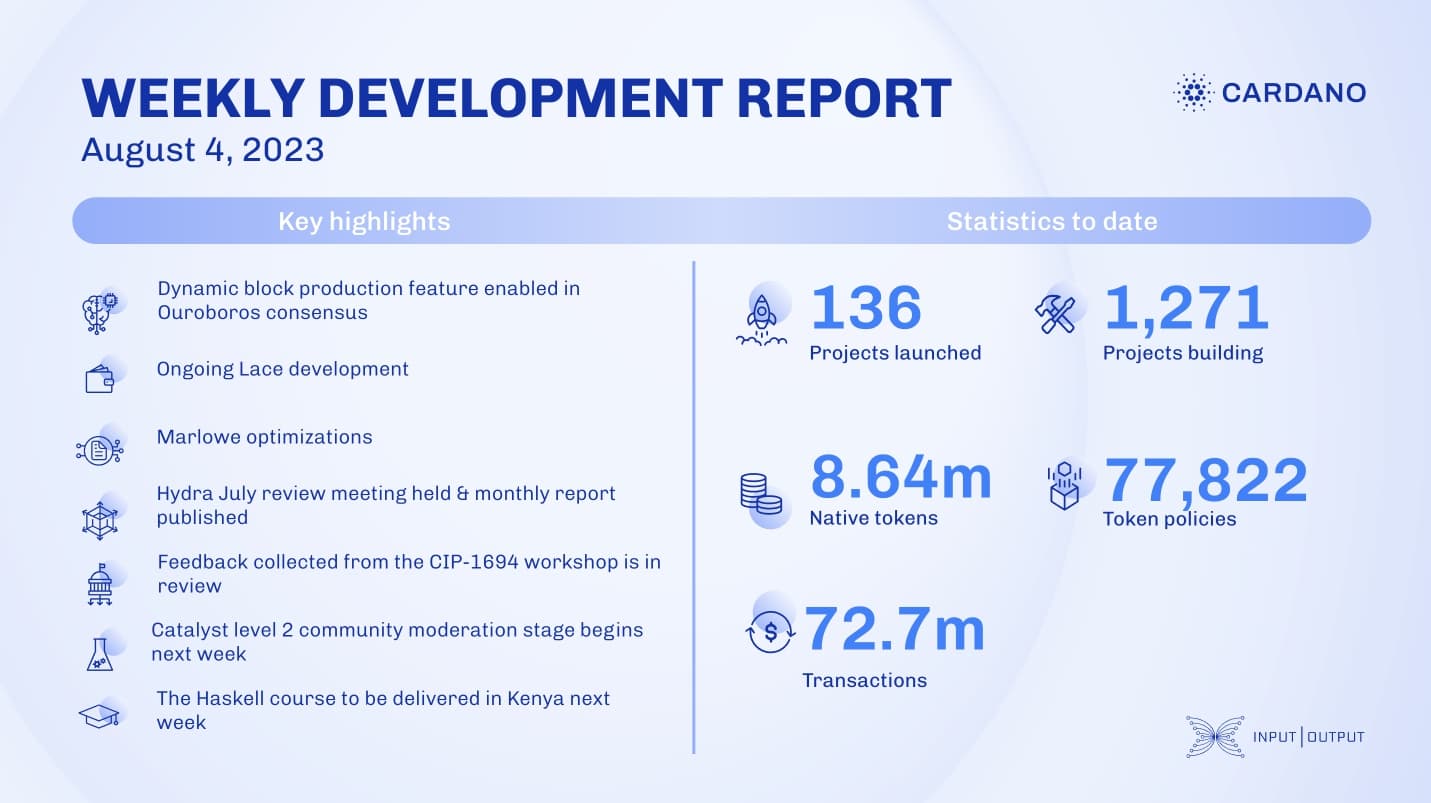The image size is (1431, 803).
Task: Click the Statistics to date header
Action: point(1052,221)
